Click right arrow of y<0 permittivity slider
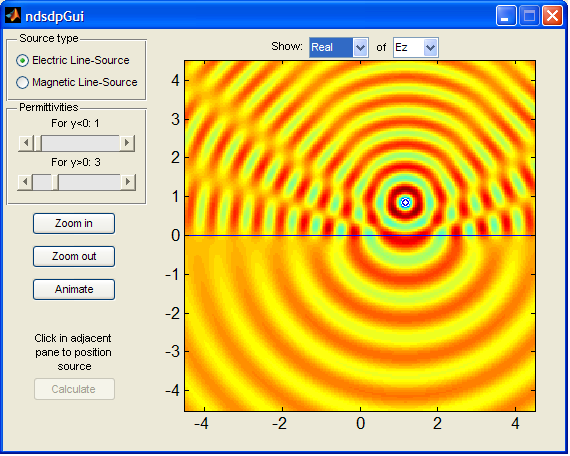Viewport: 570px width, 456px height. (x=127, y=143)
